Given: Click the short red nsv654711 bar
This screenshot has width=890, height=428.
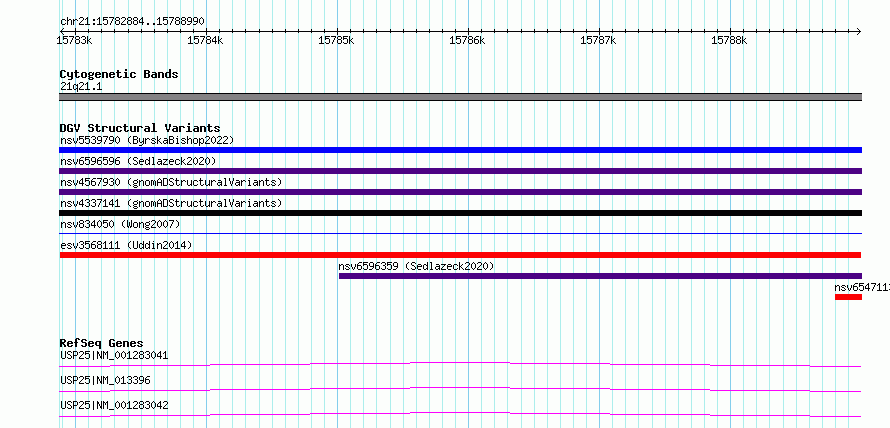Looking at the screenshot, I should point(848,297).
